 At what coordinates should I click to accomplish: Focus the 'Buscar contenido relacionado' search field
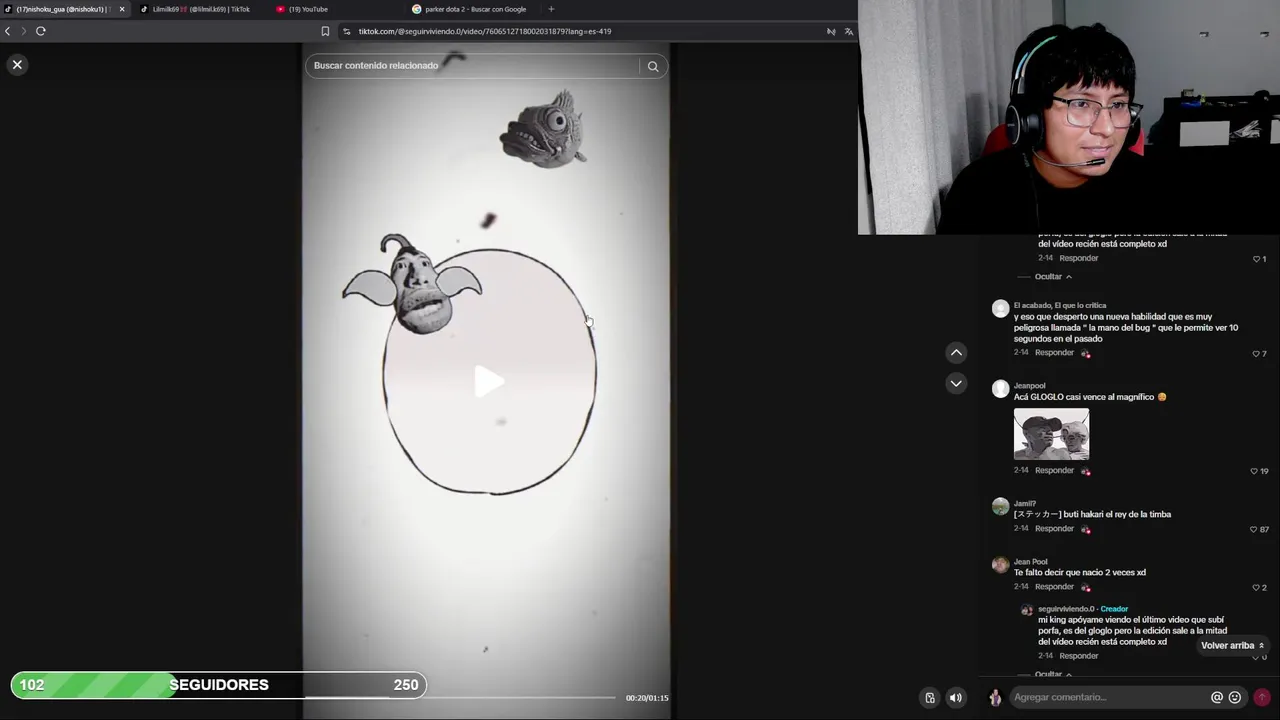coord(474,66)
